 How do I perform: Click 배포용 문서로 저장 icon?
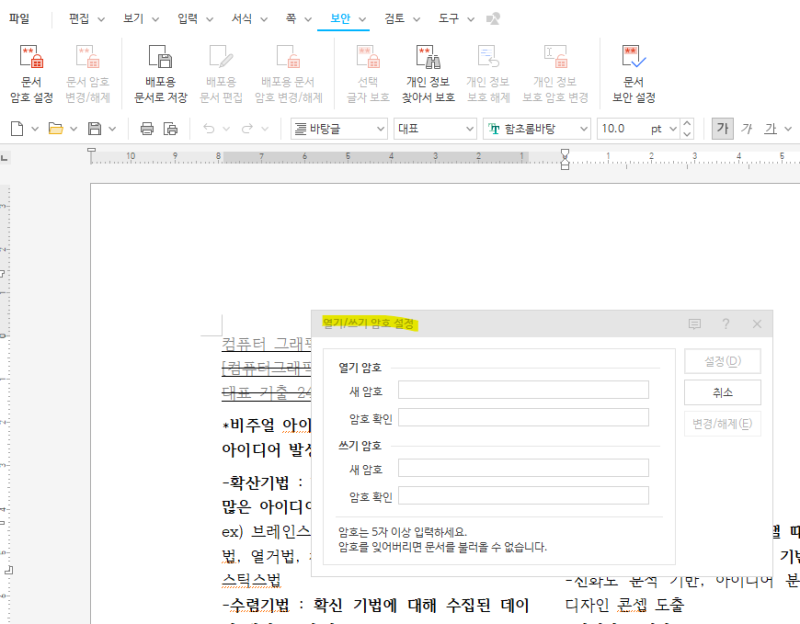pos(160,73)
